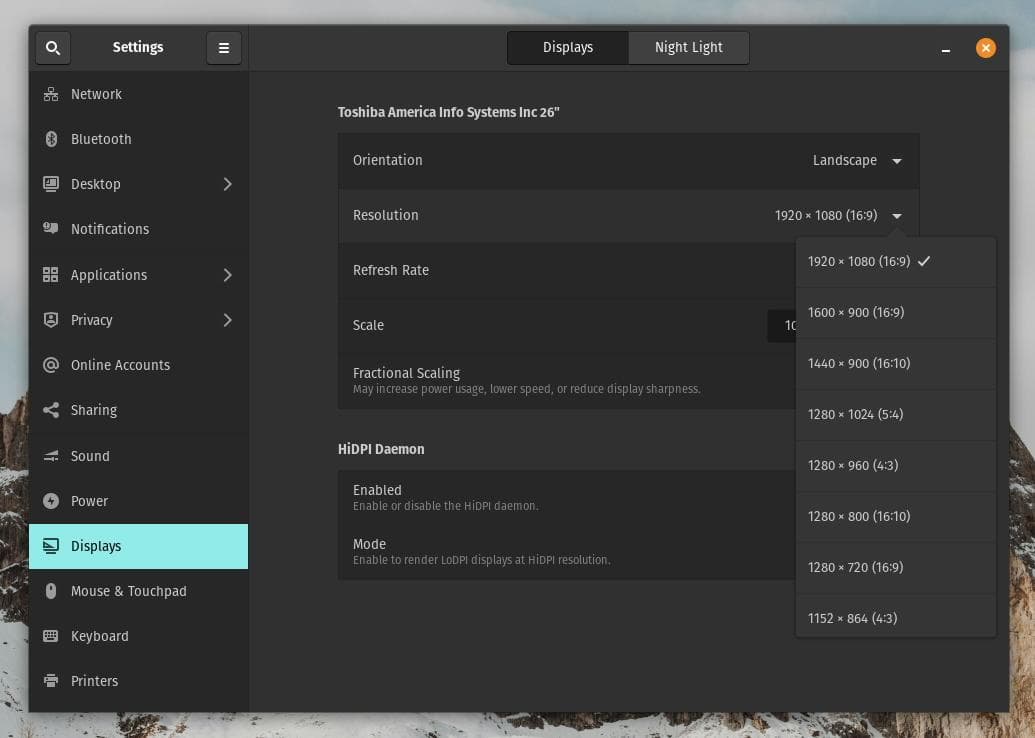Open Bluetooth settings

(x=139, y=139)
